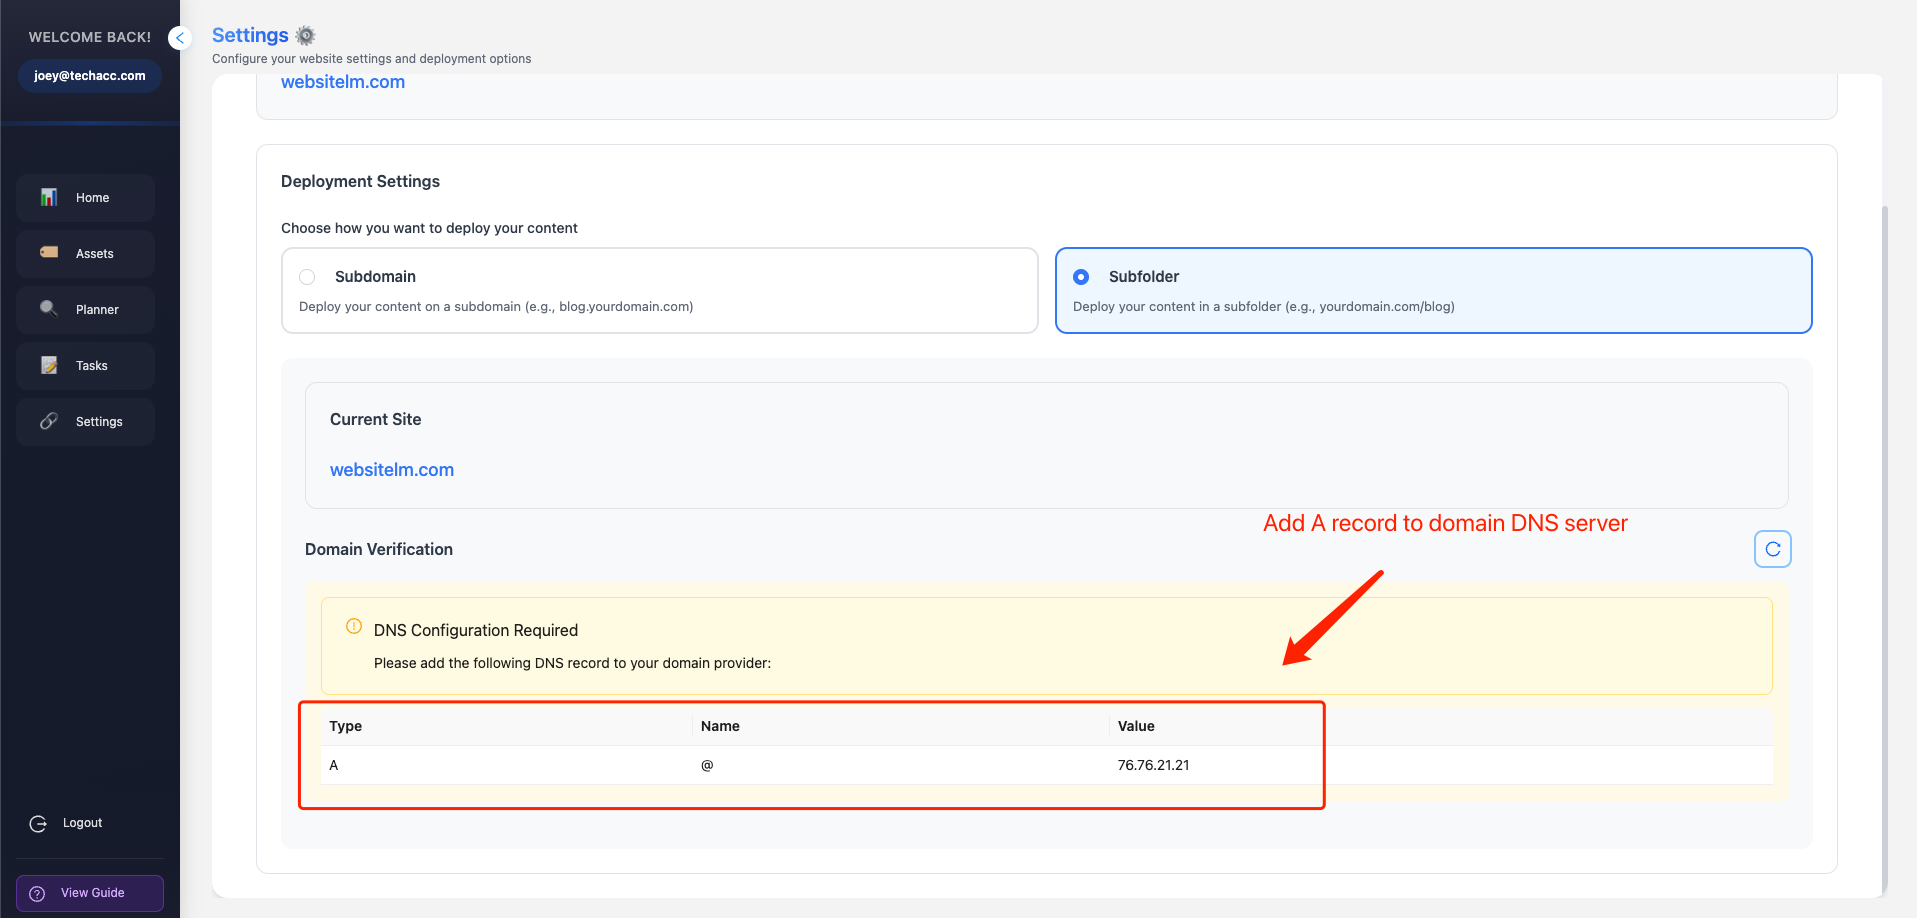
Task: Click the Settings gear icon beside title
Action: (x=306, y=36)
